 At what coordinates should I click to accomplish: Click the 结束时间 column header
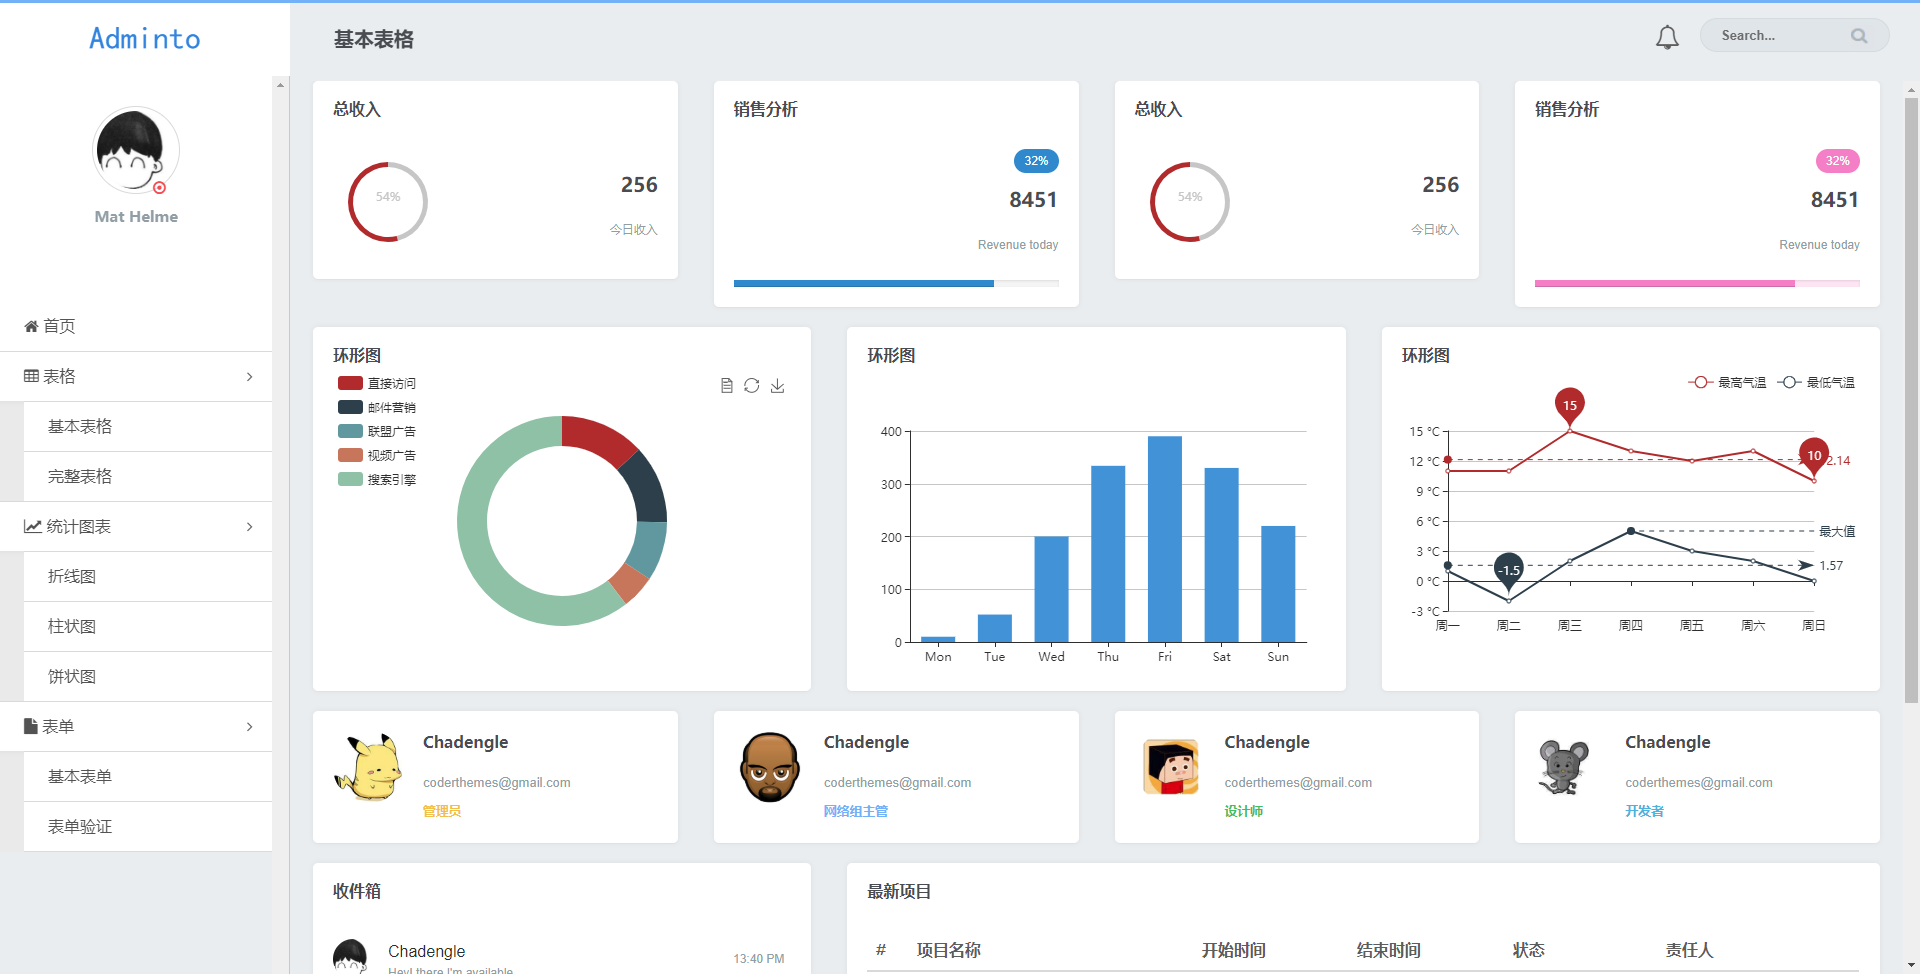coord(1389,950)
